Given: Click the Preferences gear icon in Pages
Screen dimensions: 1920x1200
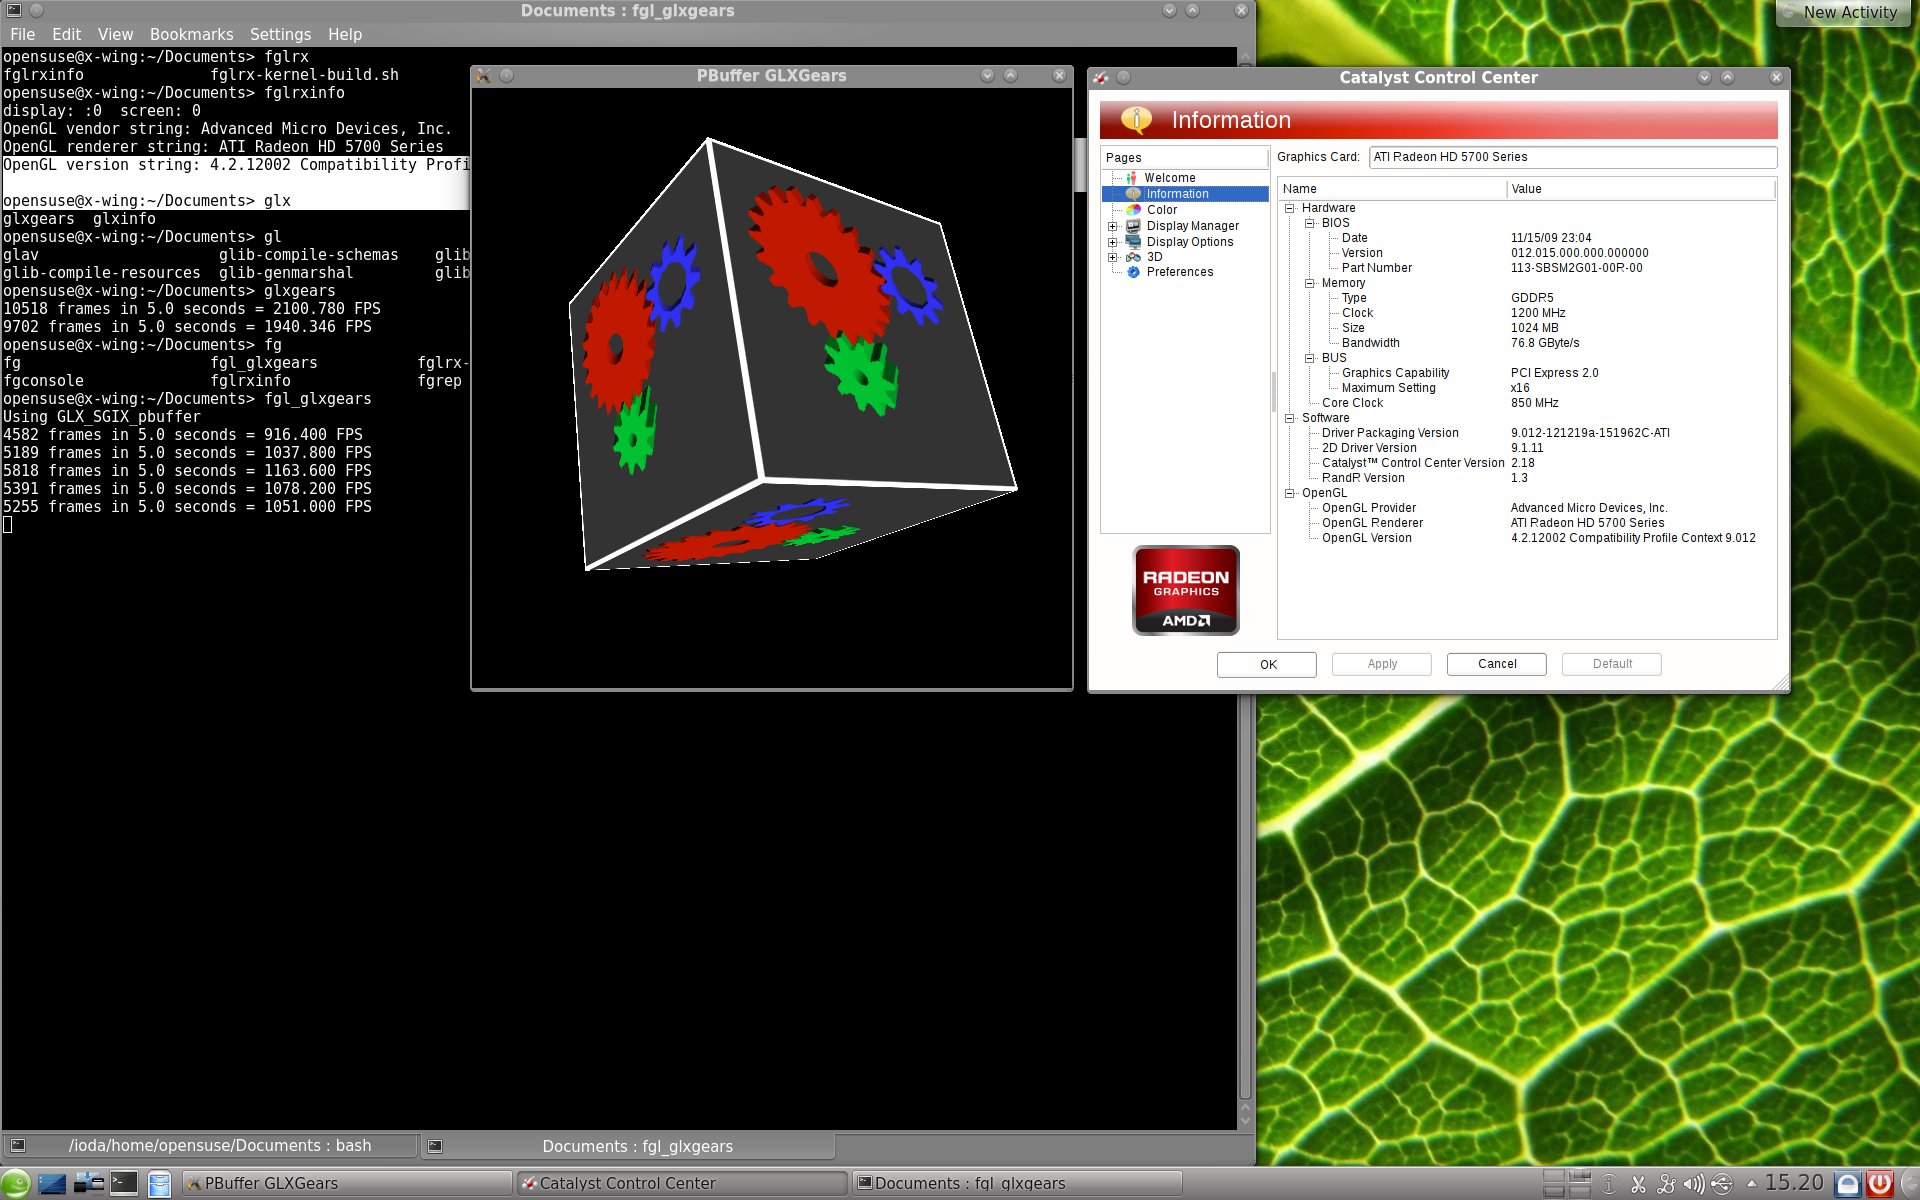Looking at the screenshot, I should pyautogui.click(x=1133, y=272).
